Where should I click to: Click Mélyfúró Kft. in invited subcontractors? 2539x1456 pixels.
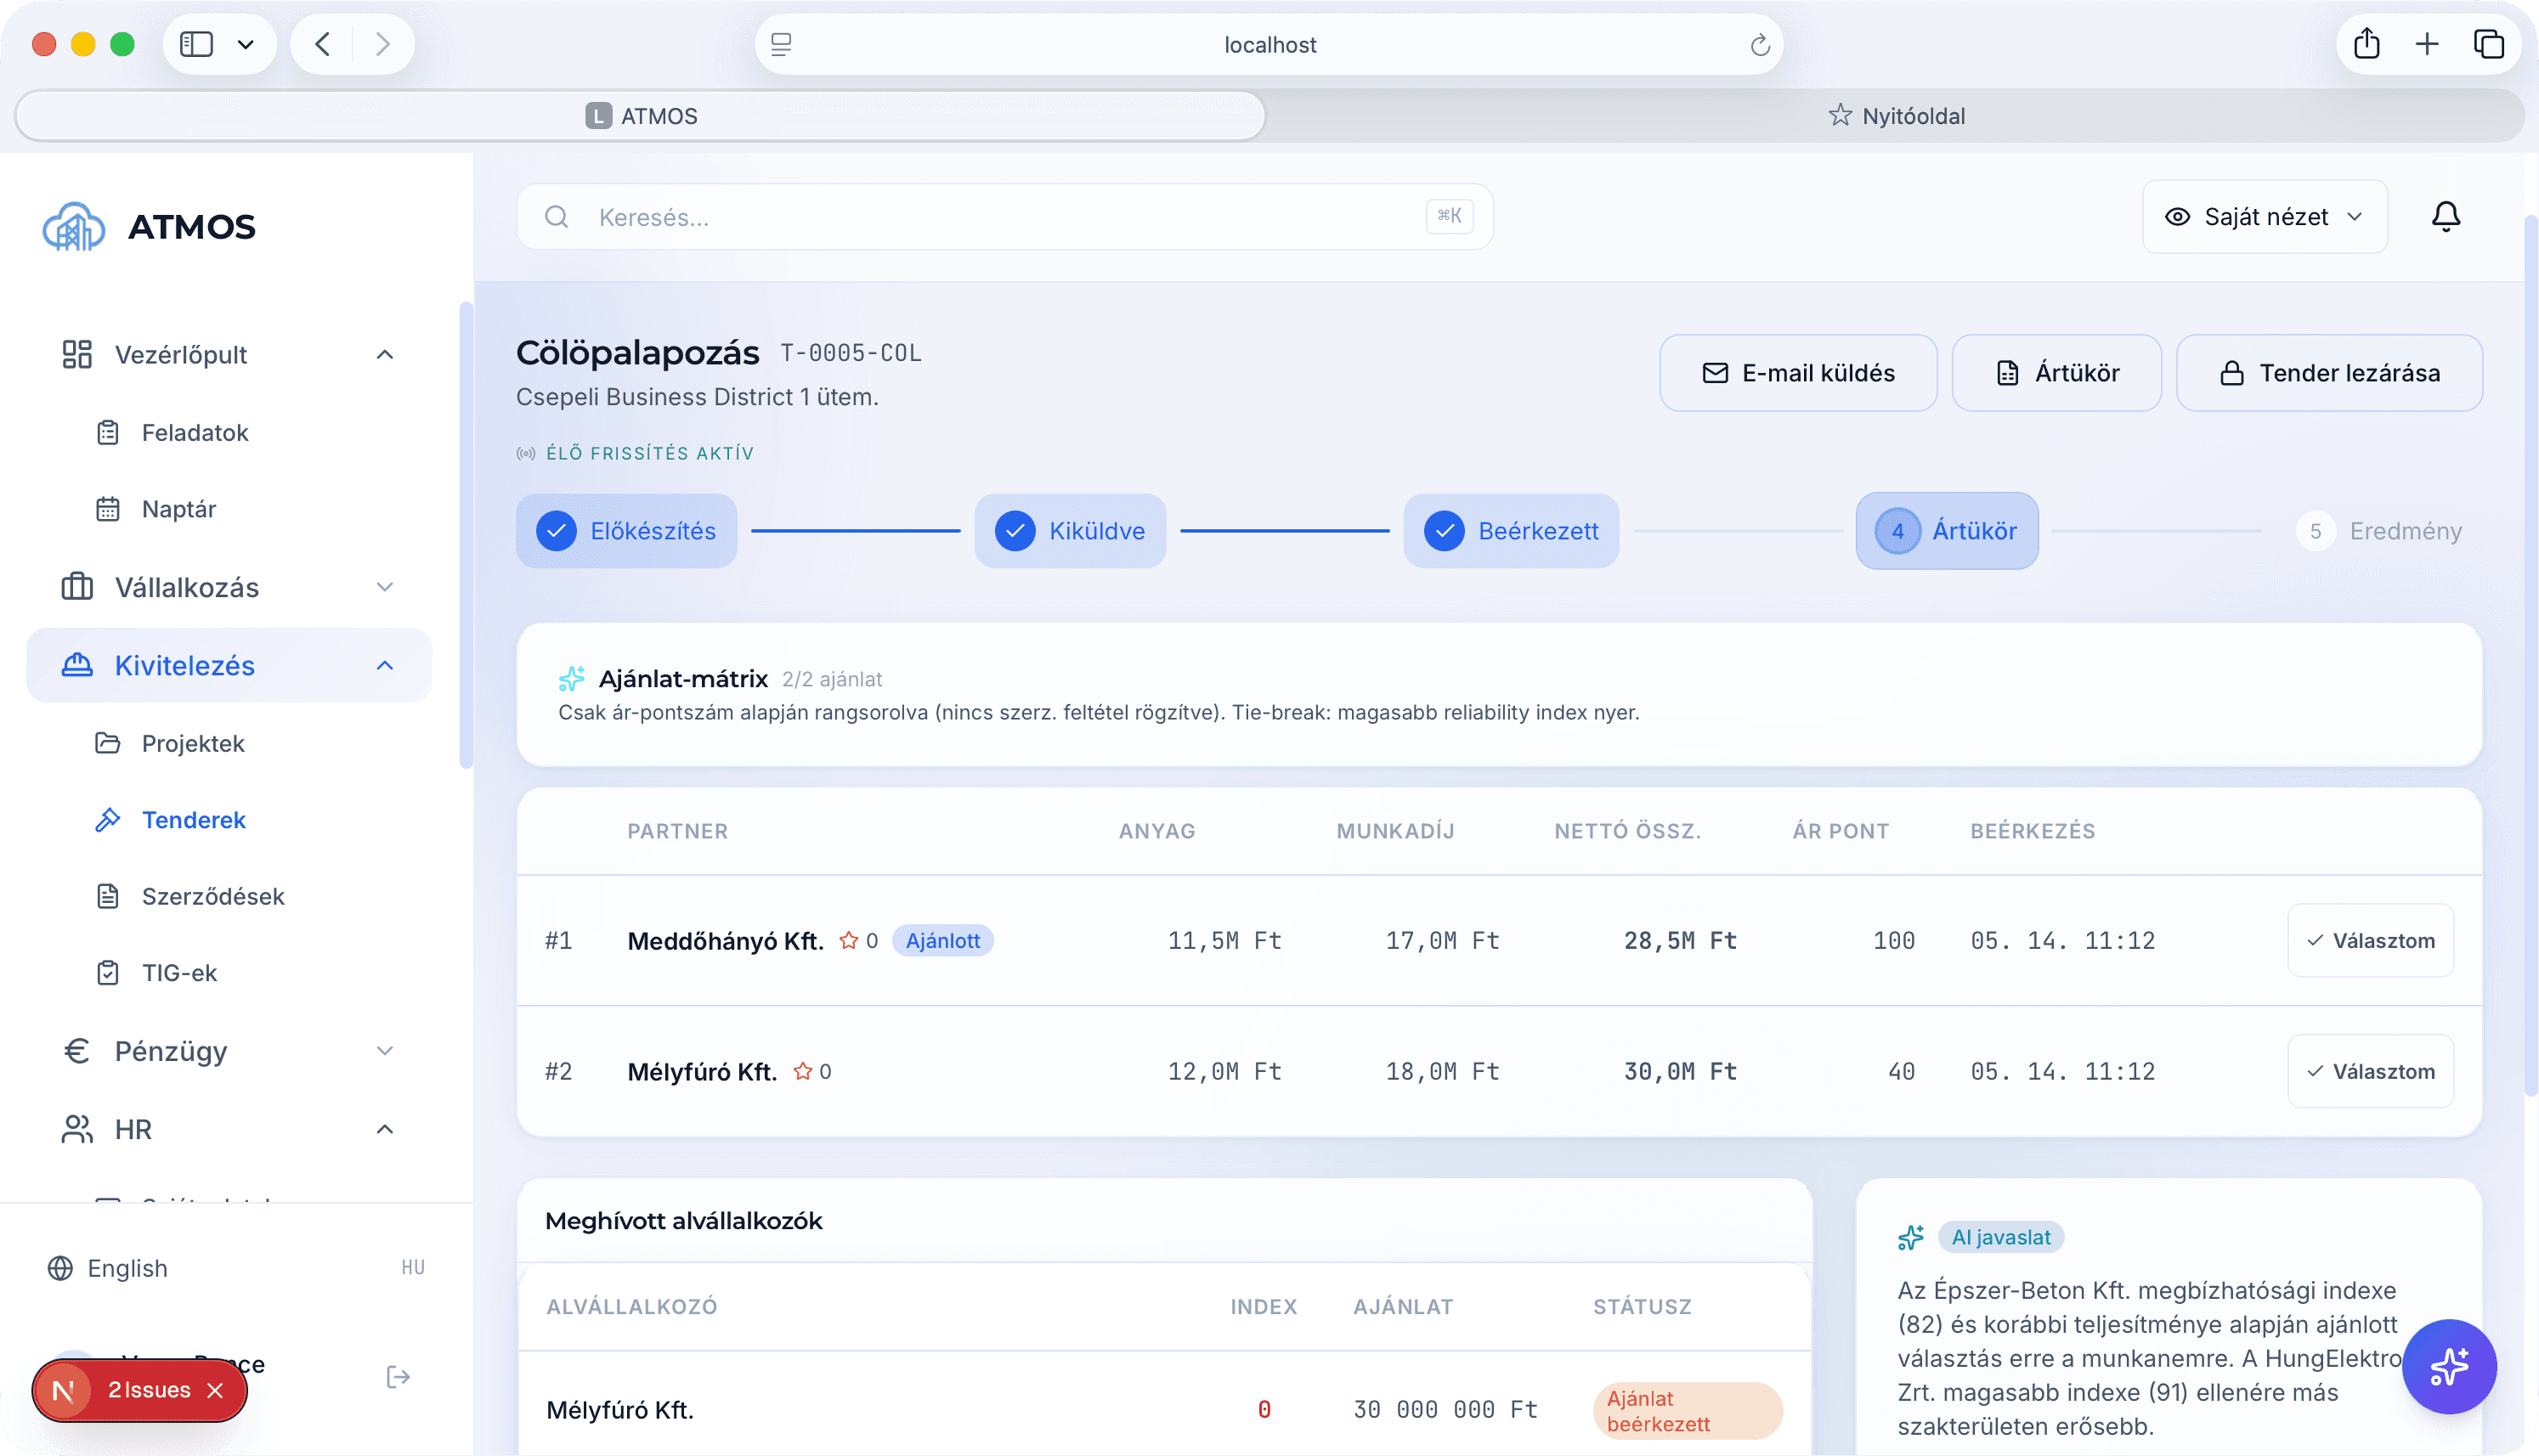click(x=620, y=1410)
